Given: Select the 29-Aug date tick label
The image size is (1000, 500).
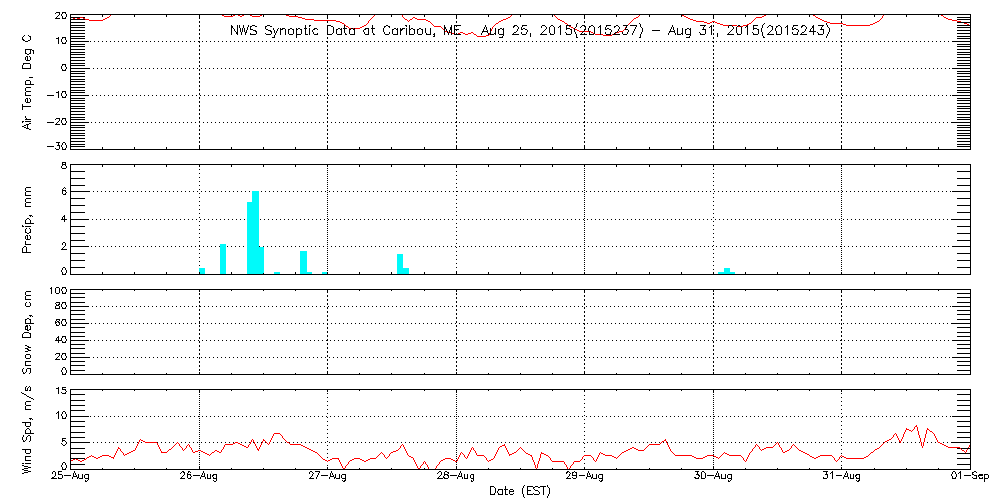Looking at the screenshot, I should (x=585, y=478).
